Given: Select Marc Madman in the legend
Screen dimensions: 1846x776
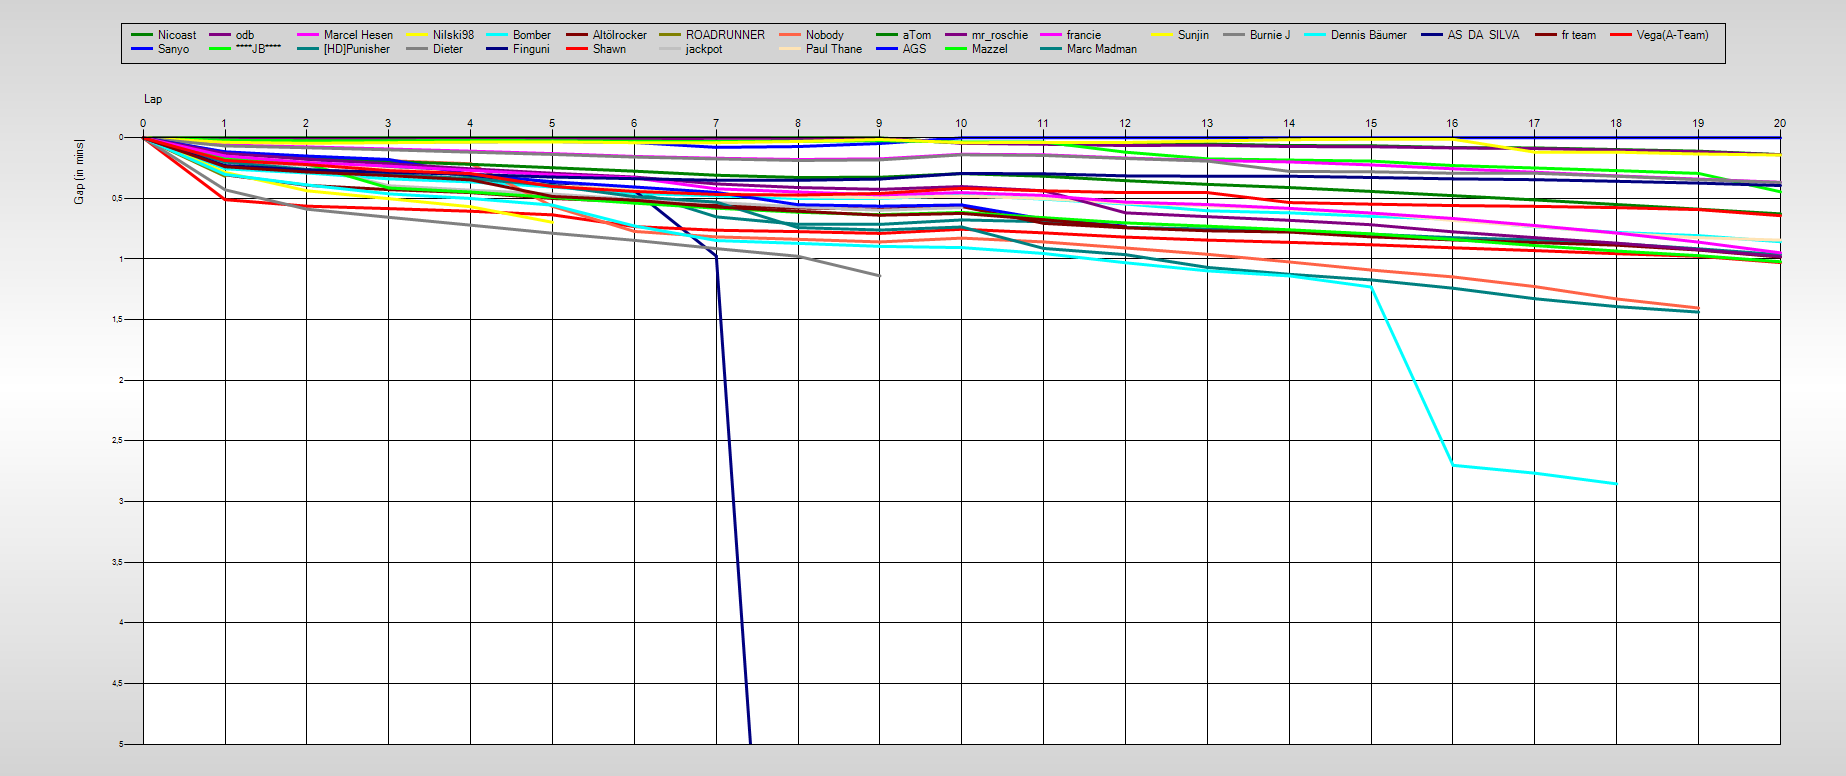Looking at the screenshot, I should pos(1101,49).
